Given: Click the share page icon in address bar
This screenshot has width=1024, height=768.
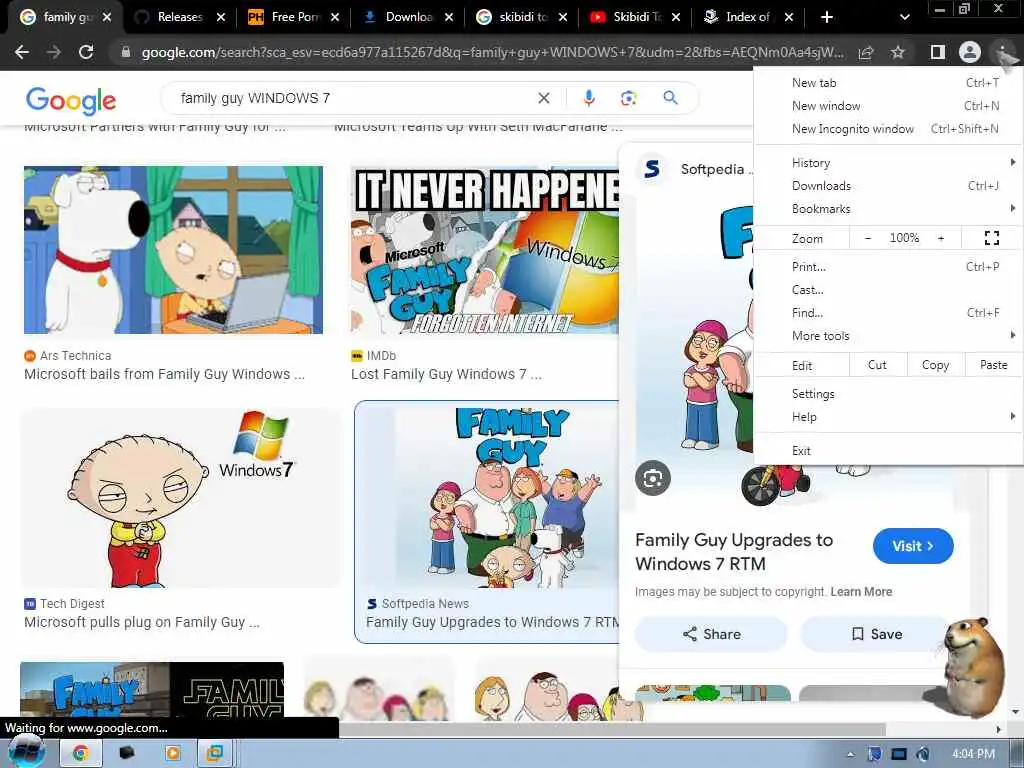Looking at the screenshot, I should 866,52.
